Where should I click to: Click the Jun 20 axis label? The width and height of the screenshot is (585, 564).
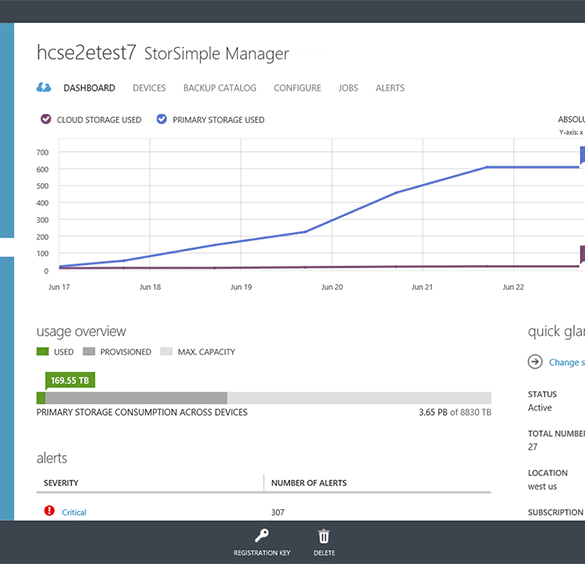[332, 287]
